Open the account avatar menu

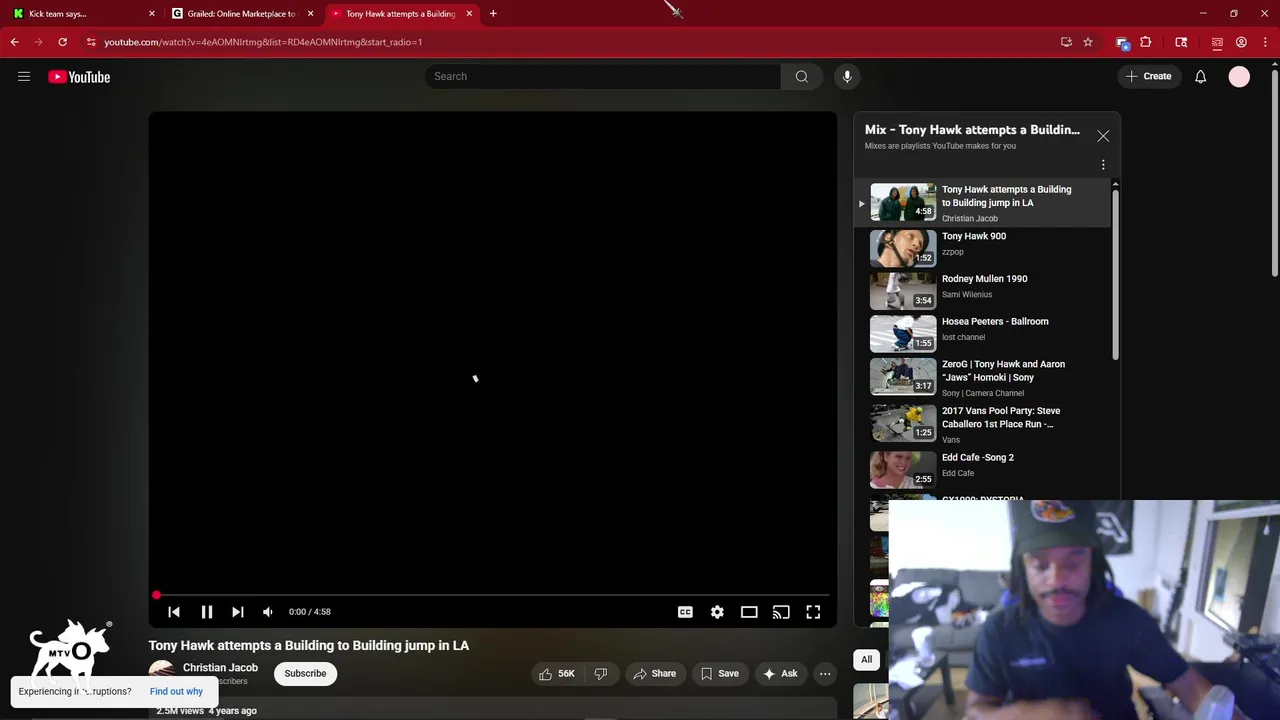1239,77
